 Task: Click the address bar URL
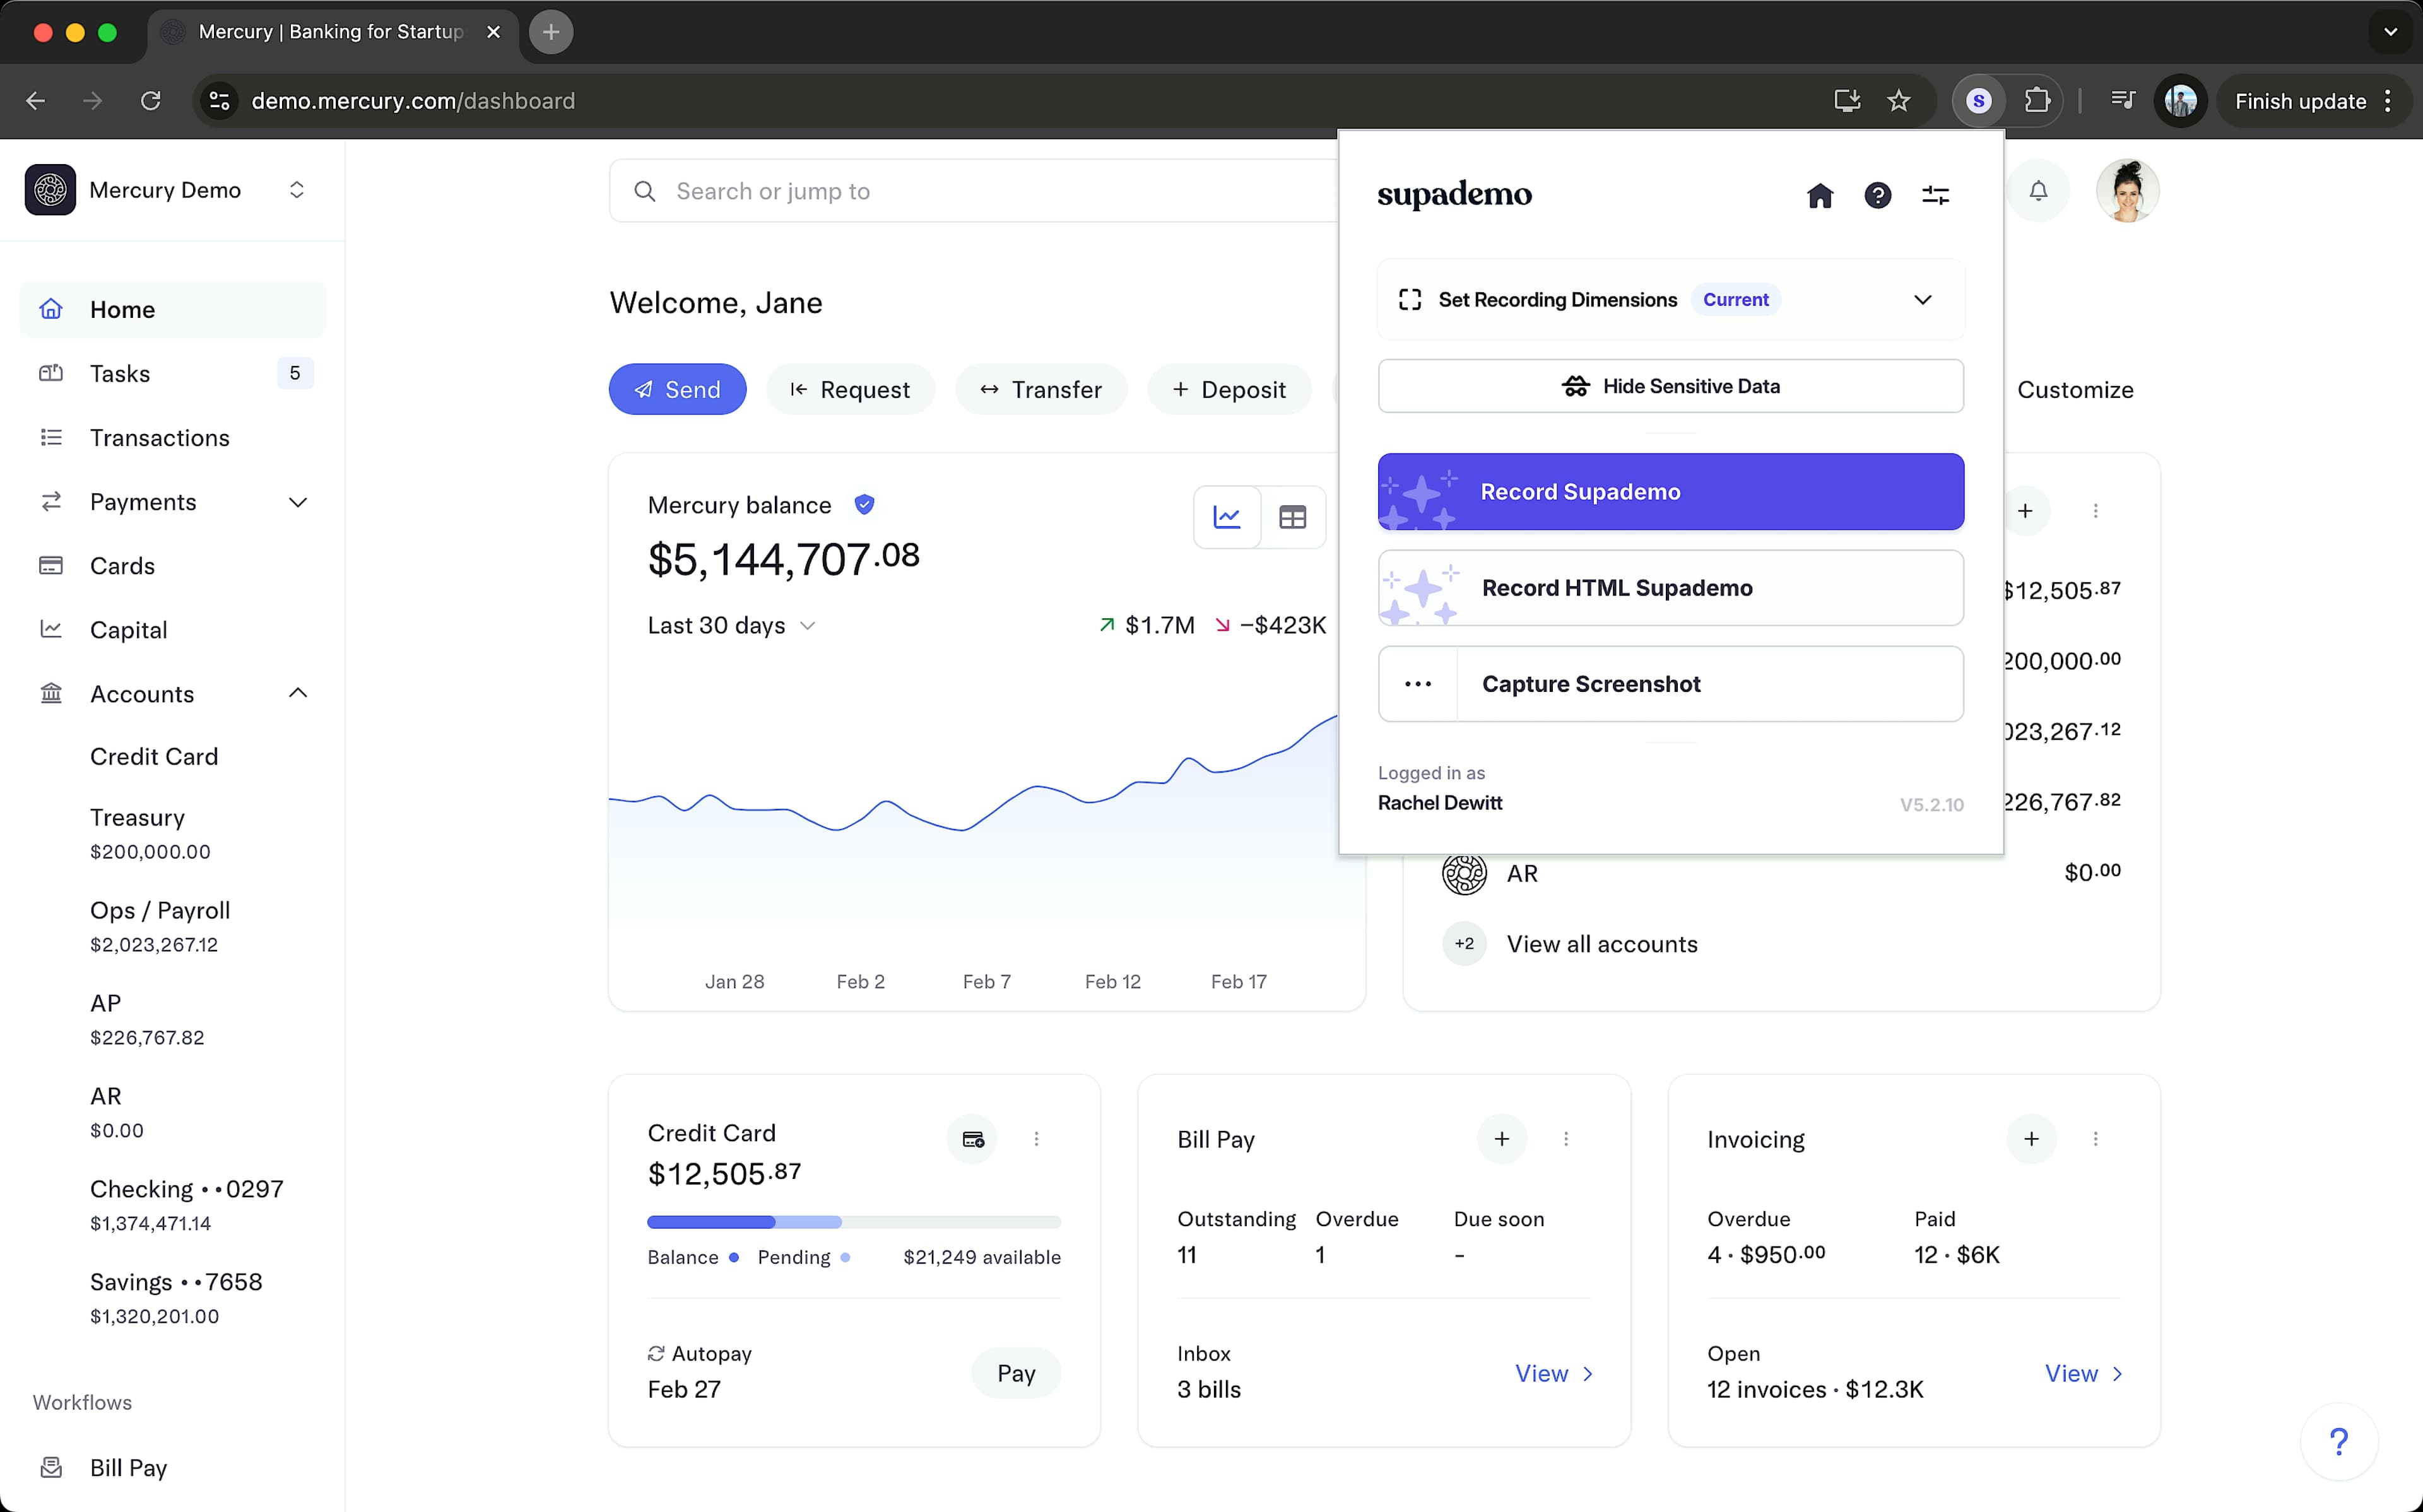413,101
